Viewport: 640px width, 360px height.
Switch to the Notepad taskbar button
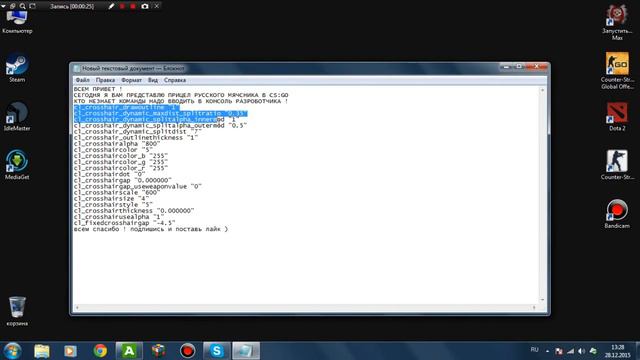click(x=246, y=351)
